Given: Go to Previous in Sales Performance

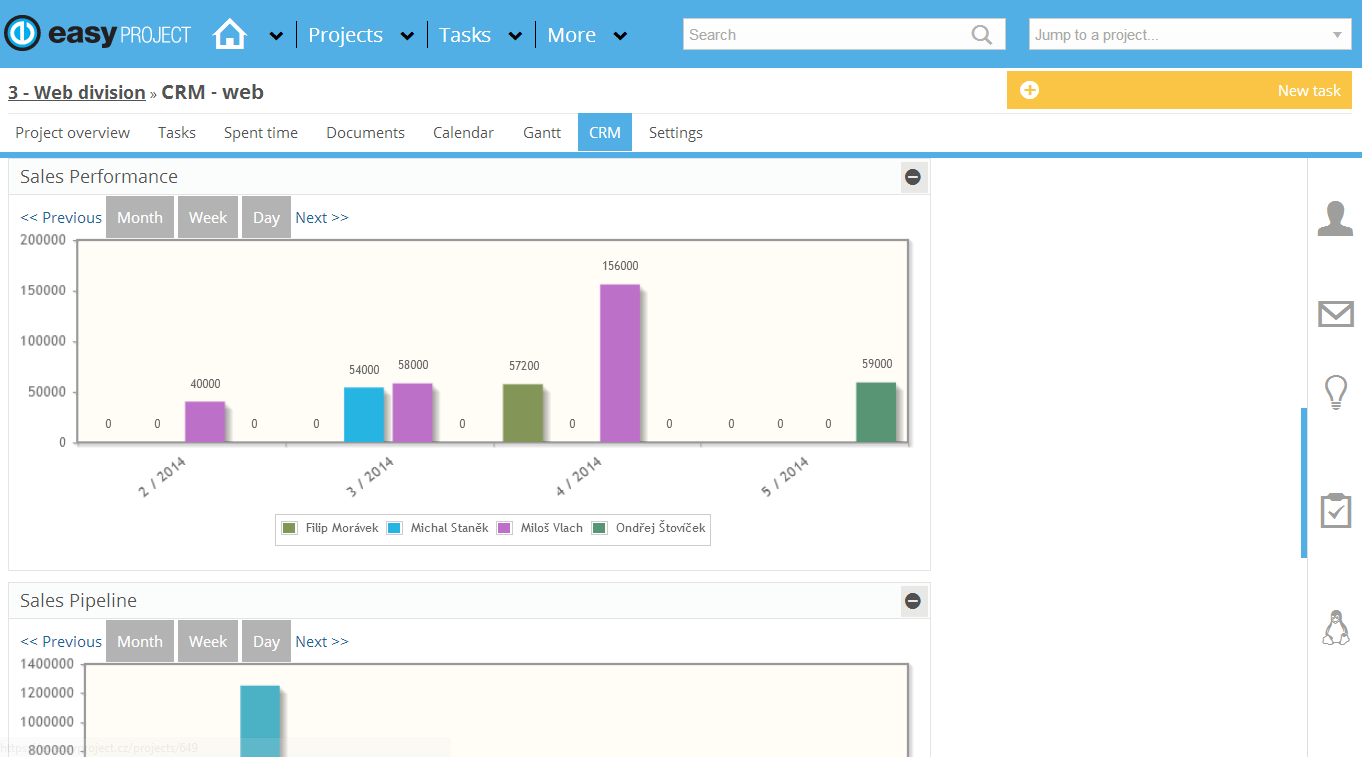Looking at the screenshot, I should (x=61, y=217).
